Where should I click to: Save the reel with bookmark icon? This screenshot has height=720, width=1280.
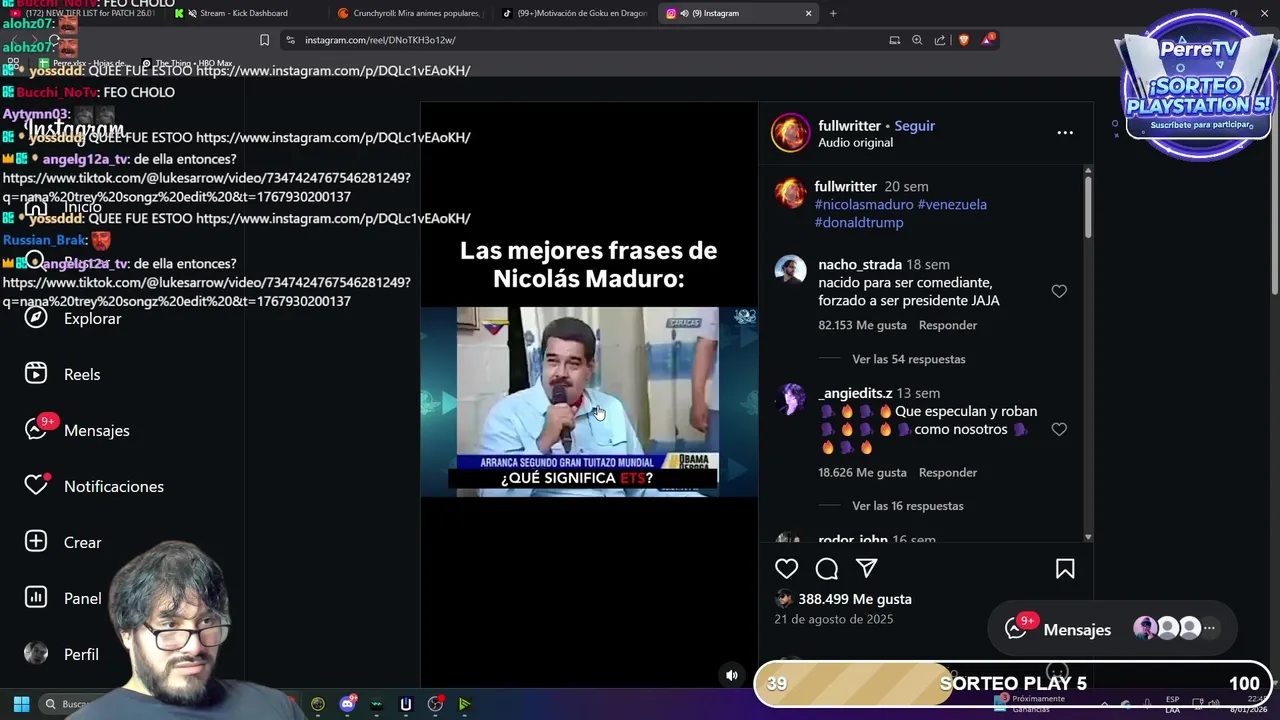[x=1065, y=568]
